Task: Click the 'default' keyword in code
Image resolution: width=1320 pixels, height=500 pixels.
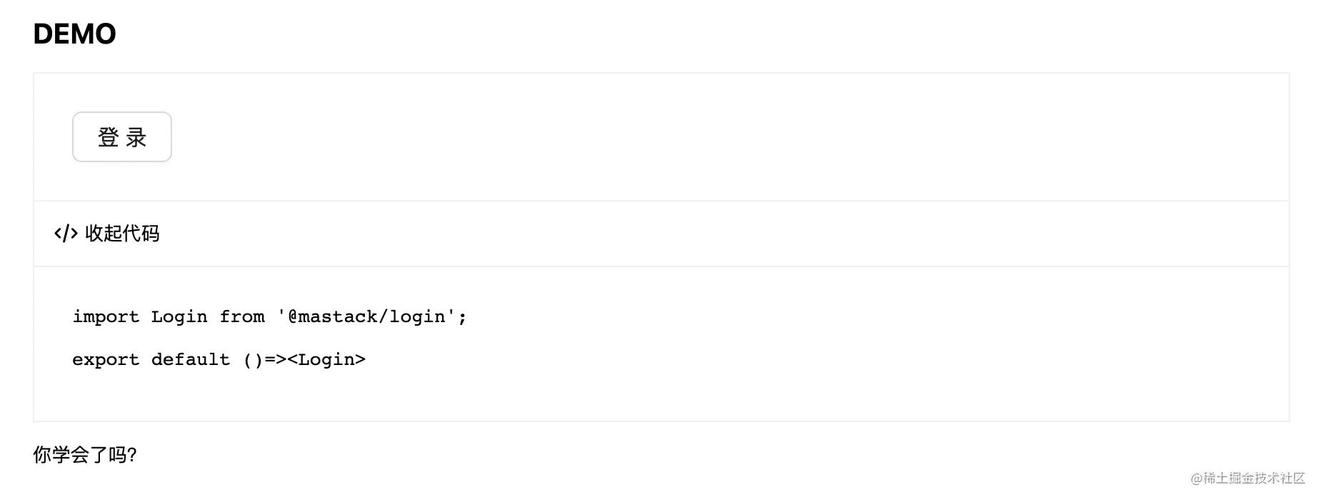Action: pos(191,360)
